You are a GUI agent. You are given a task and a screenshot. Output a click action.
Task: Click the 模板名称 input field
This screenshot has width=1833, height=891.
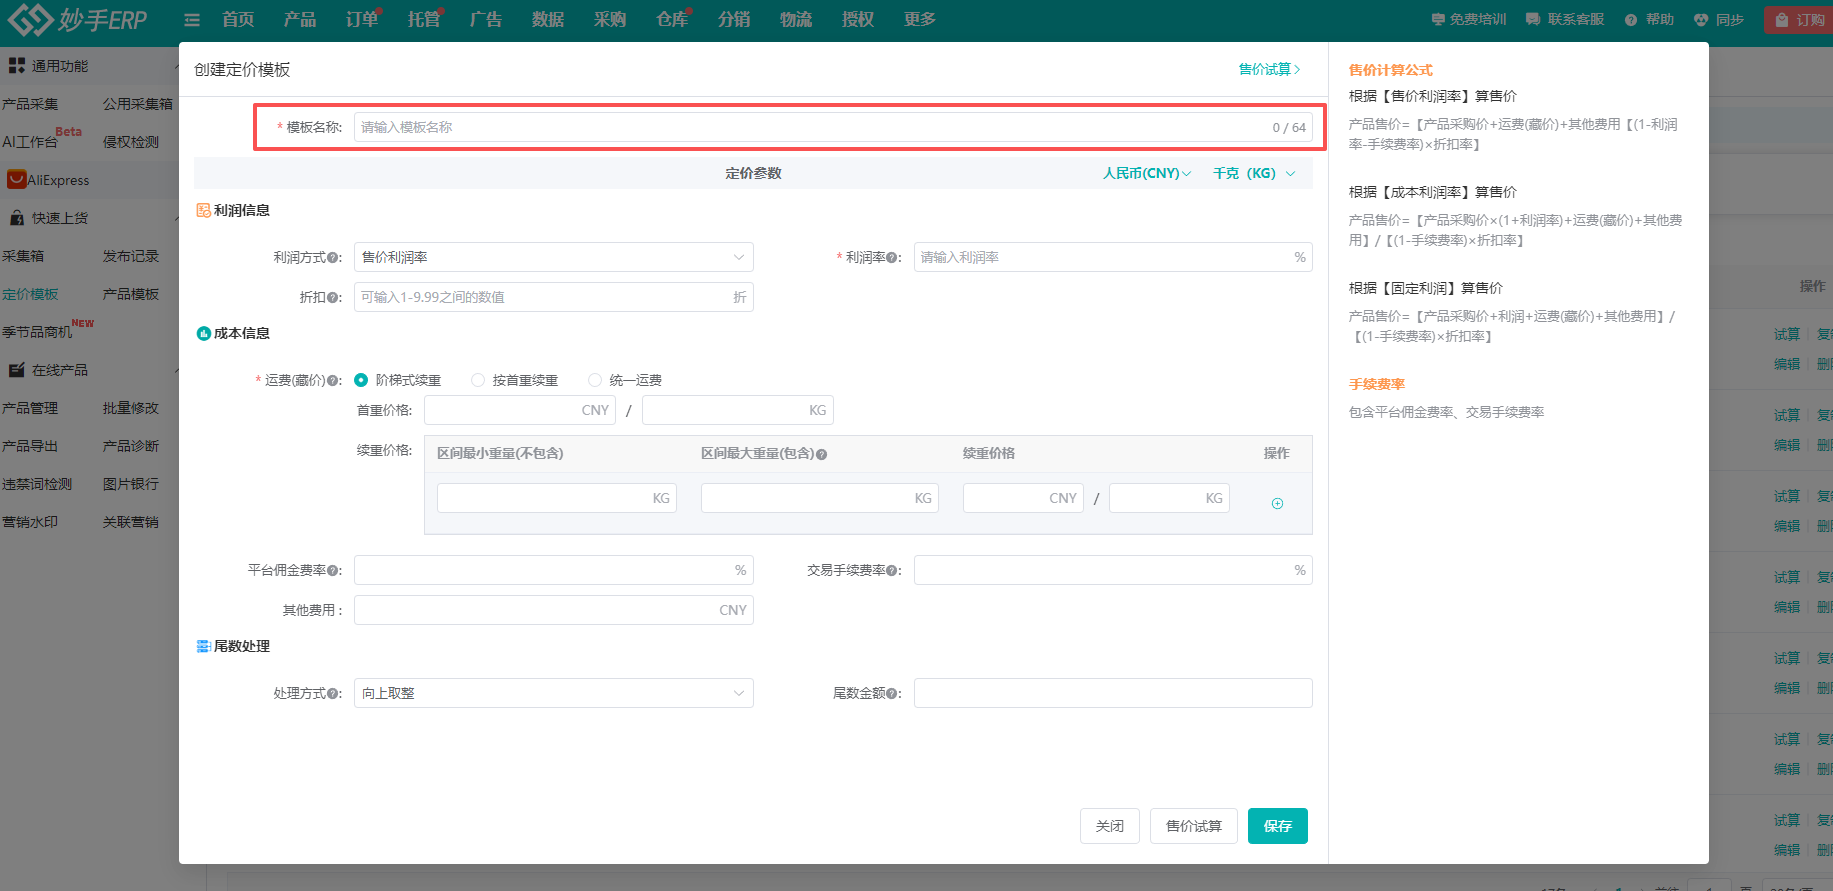pos(810,127)
